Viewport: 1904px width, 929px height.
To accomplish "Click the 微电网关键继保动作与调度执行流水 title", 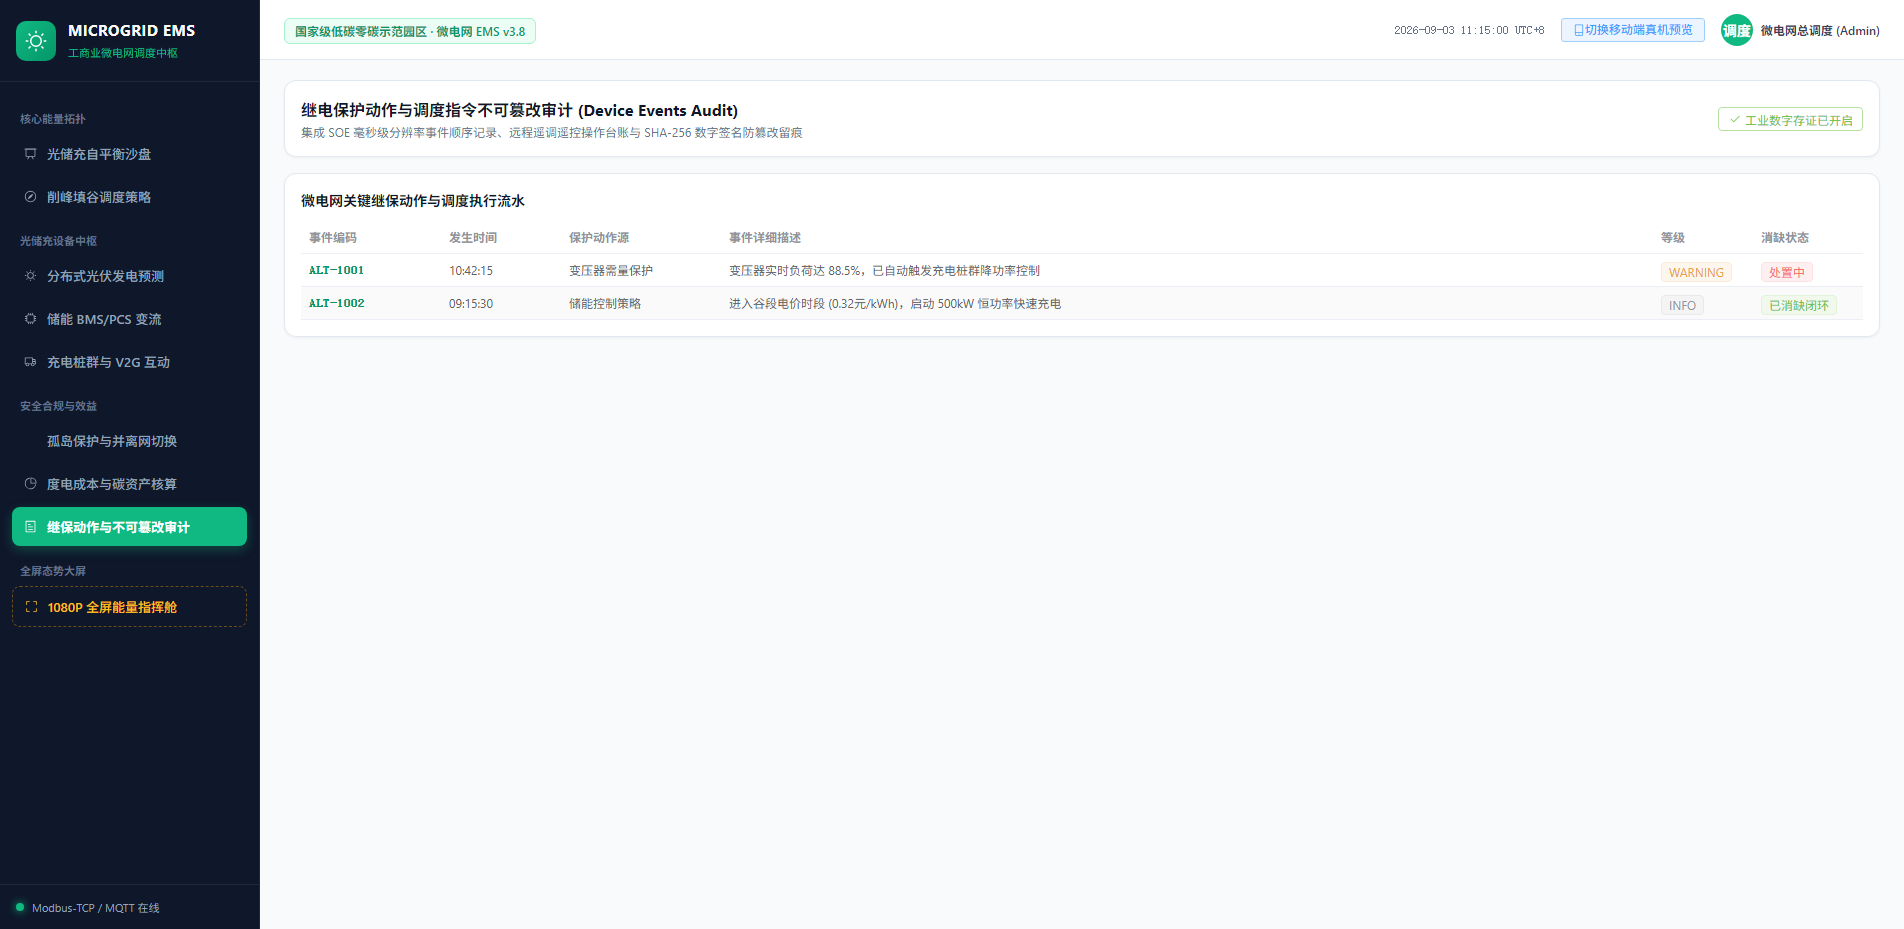I will click(413, 200).
